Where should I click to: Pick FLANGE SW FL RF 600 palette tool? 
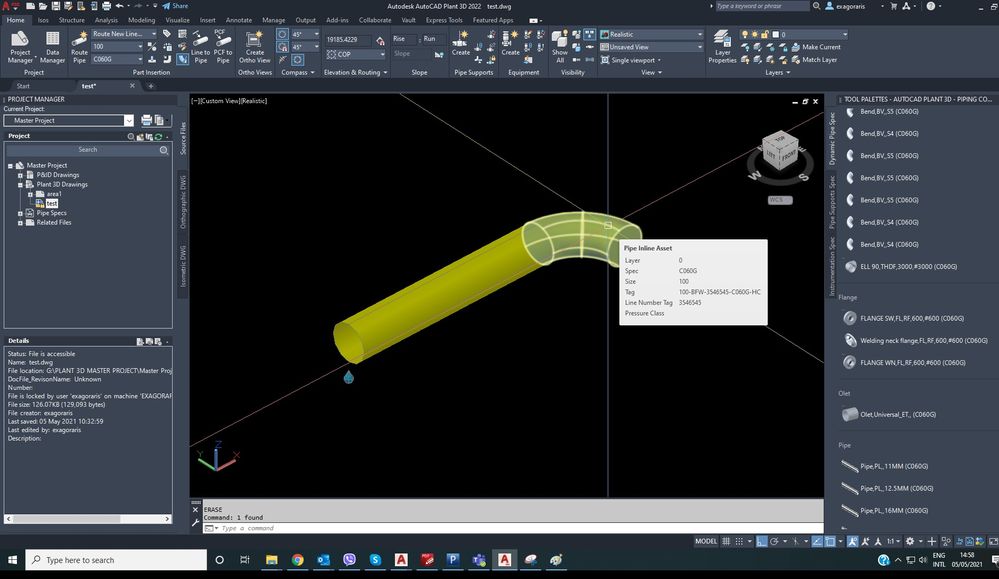[904, 318]
